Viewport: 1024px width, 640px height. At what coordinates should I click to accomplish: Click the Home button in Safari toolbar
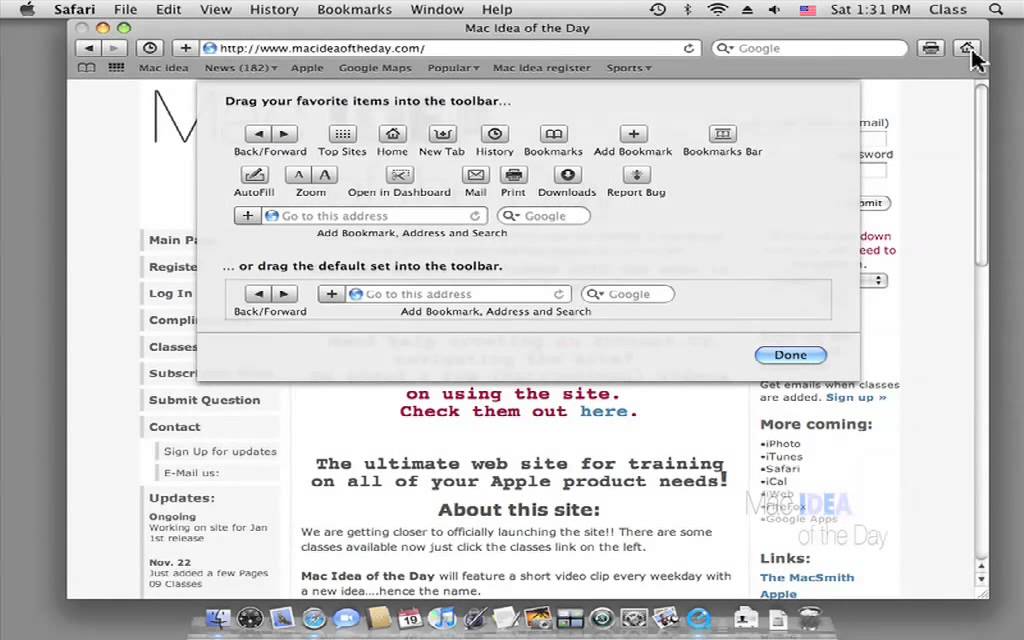pos(967,48)
